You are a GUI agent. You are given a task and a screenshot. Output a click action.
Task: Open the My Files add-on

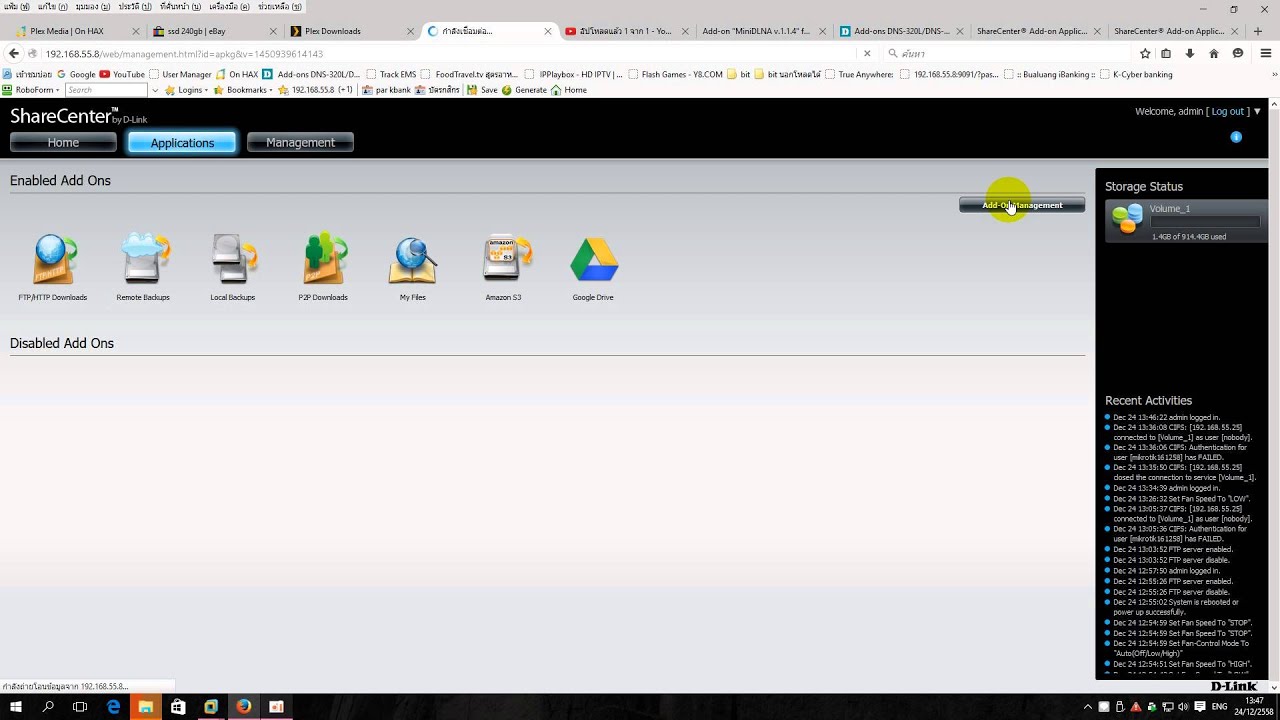point(413,267)
